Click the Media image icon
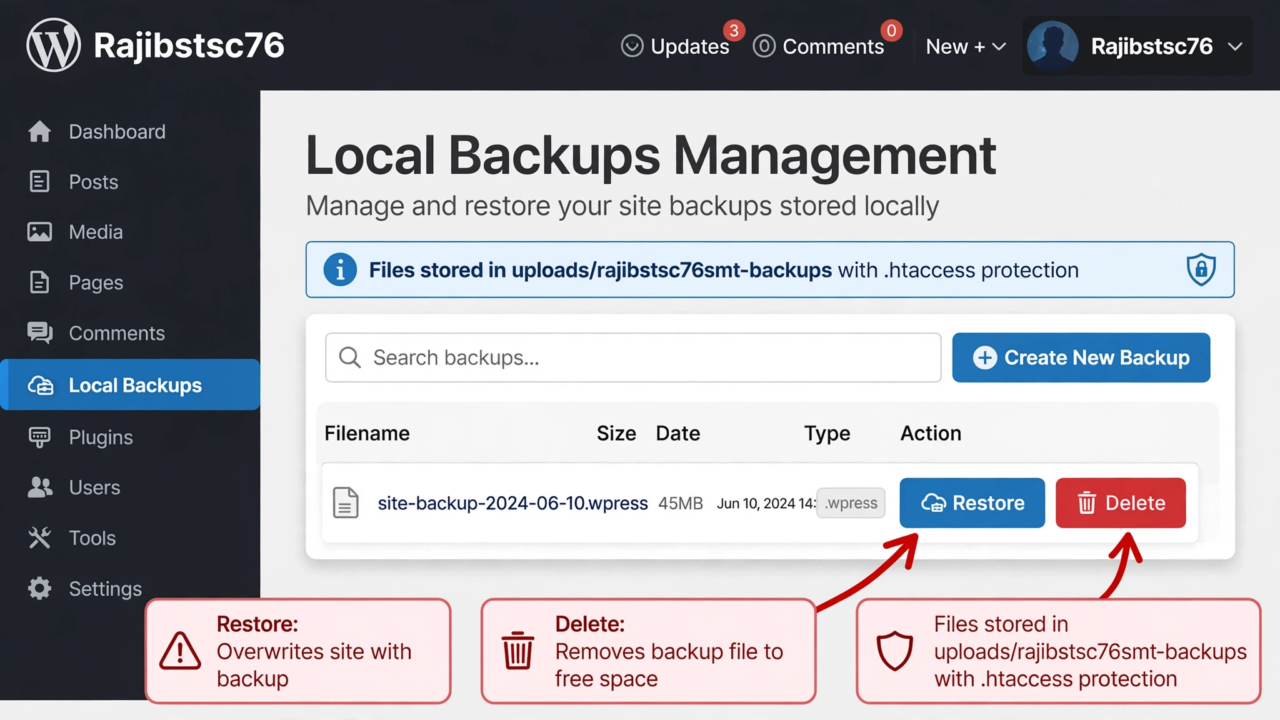 coord(39,232)
